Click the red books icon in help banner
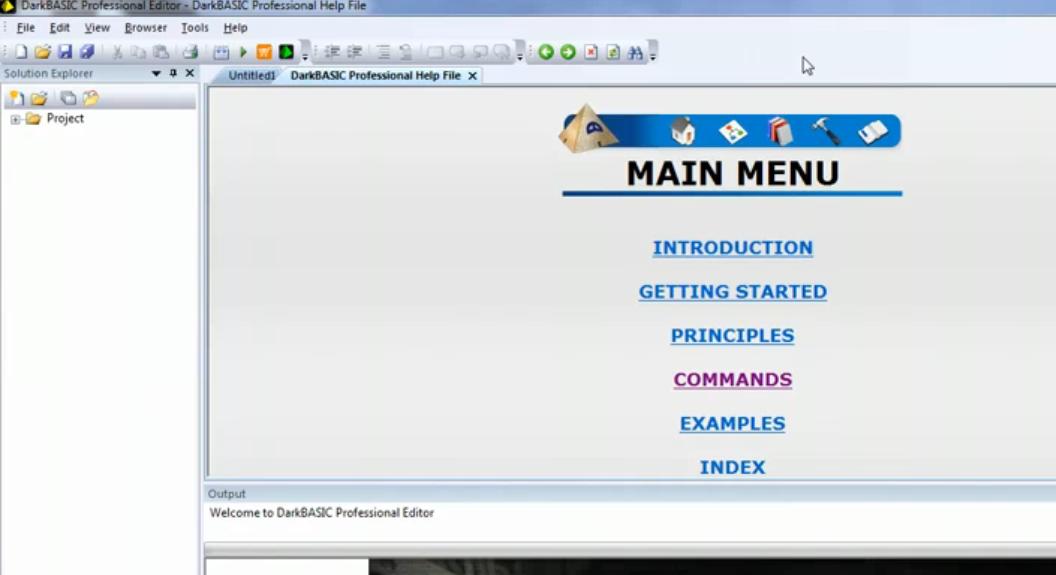The image size is (1056, 575). pos(780,131)
